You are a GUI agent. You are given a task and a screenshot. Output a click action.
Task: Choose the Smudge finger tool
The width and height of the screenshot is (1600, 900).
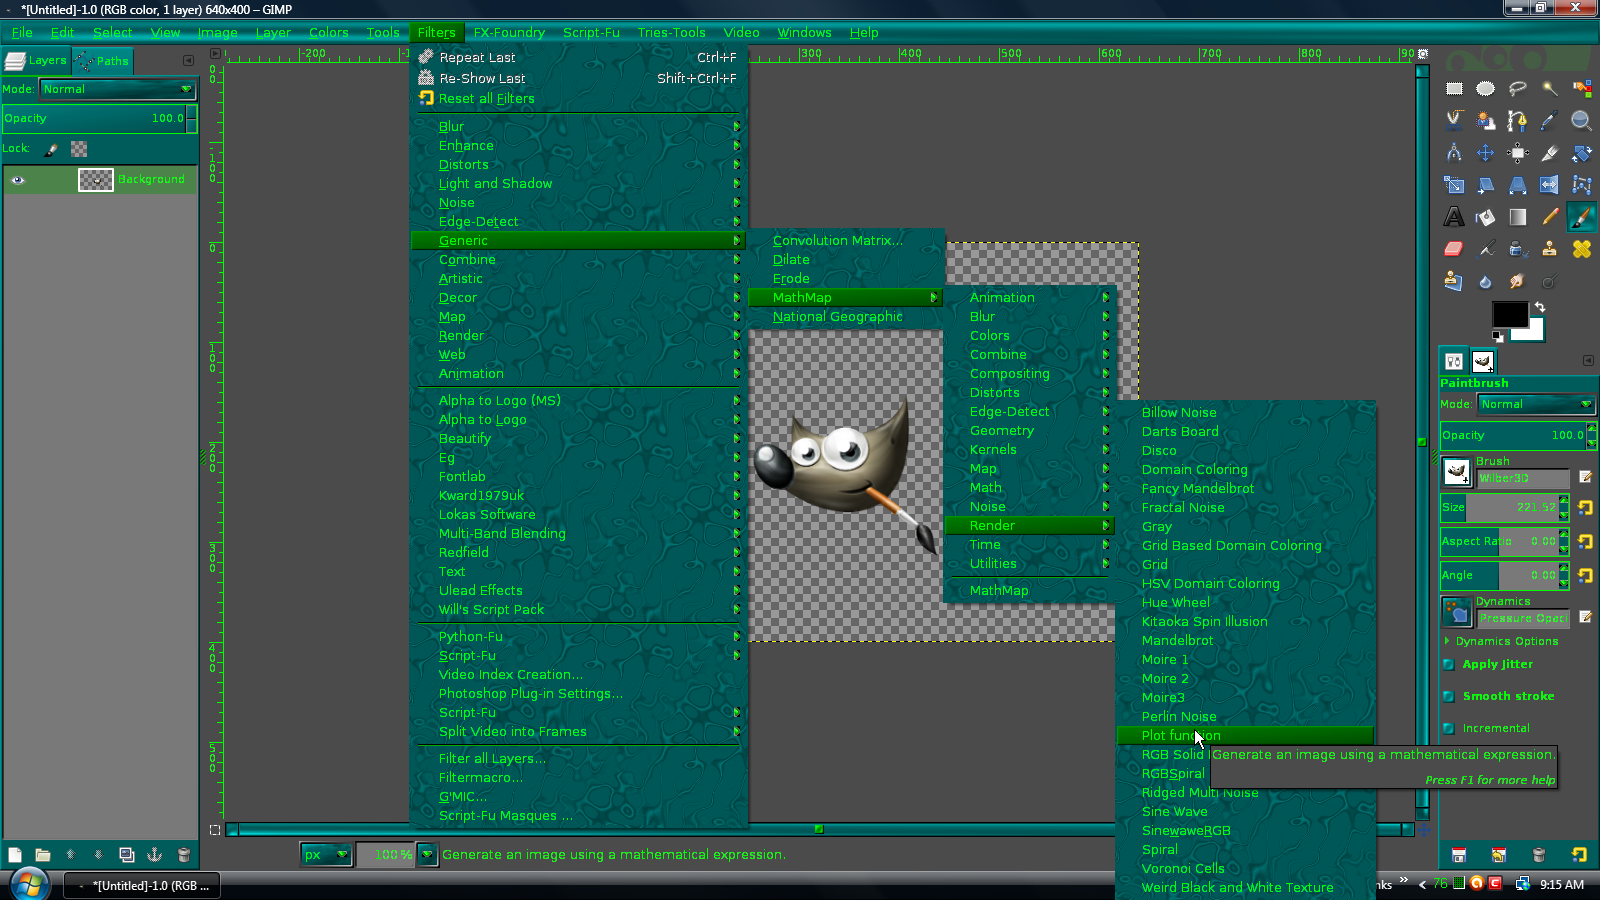coord(1518,282)
